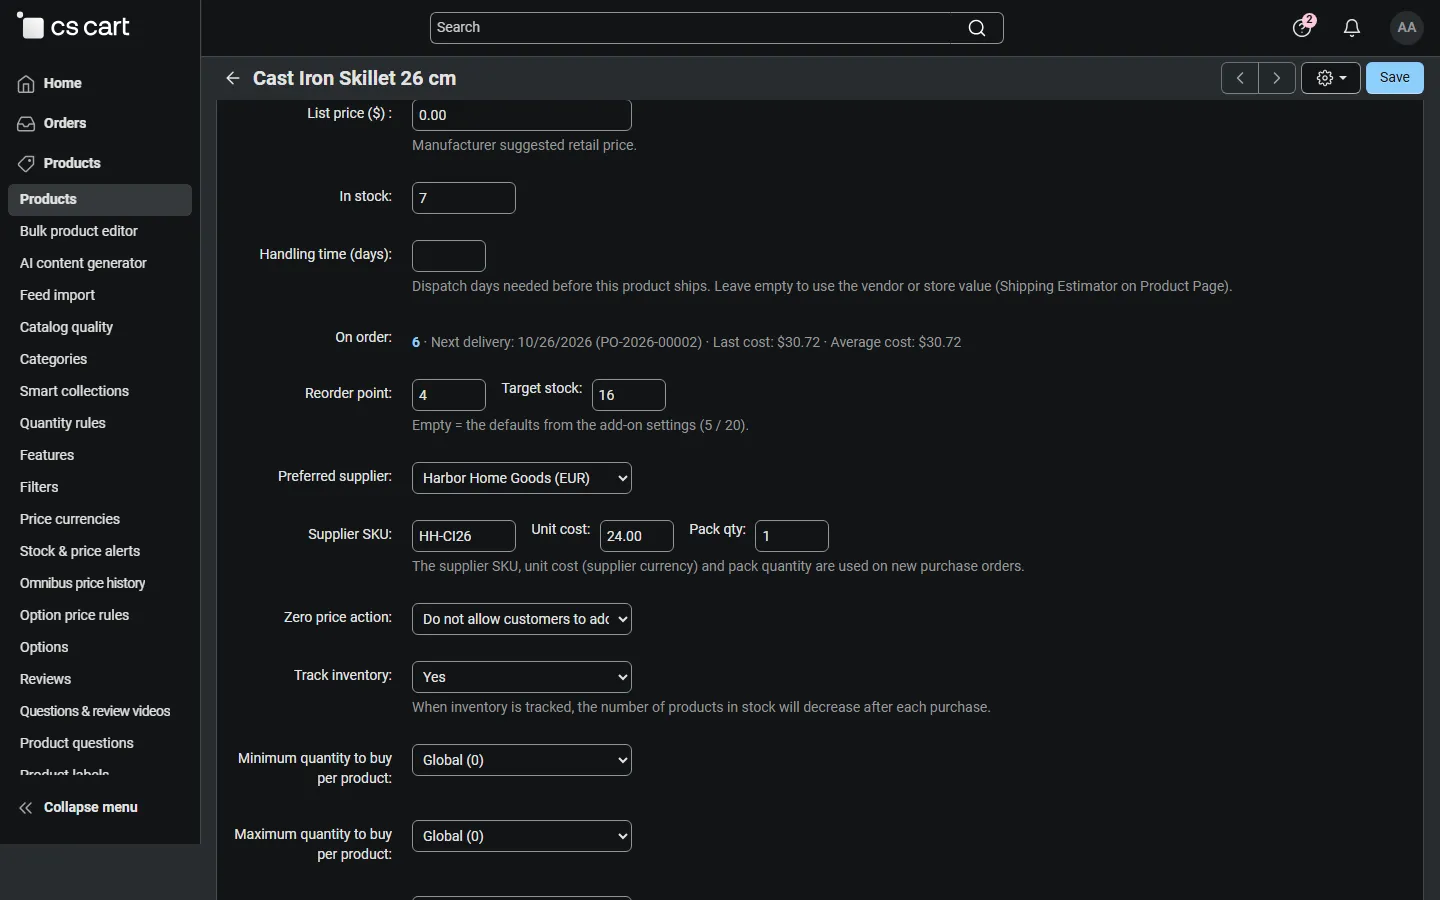Viewport: 1440px width, 900px height.
Task: Edit the Supplier SKU field
Action: point(464,536)
